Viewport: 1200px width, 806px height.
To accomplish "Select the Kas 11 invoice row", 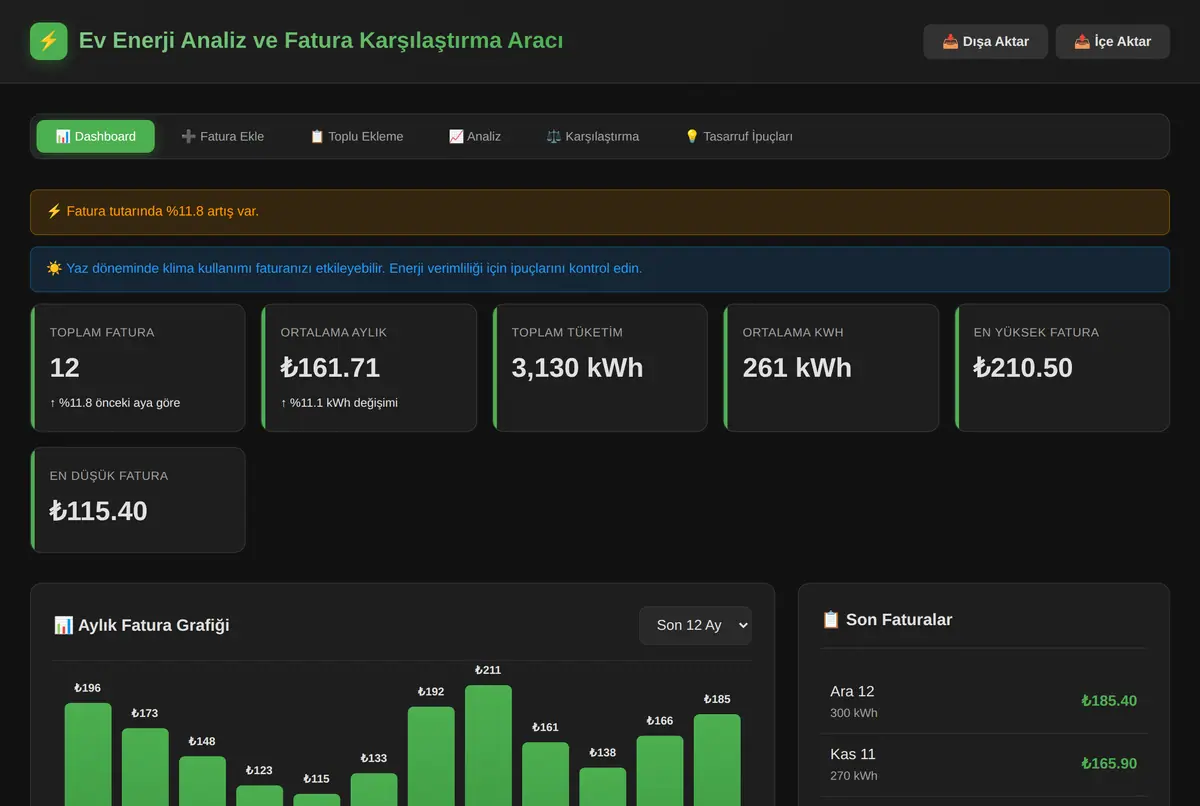I will [983, 764].
